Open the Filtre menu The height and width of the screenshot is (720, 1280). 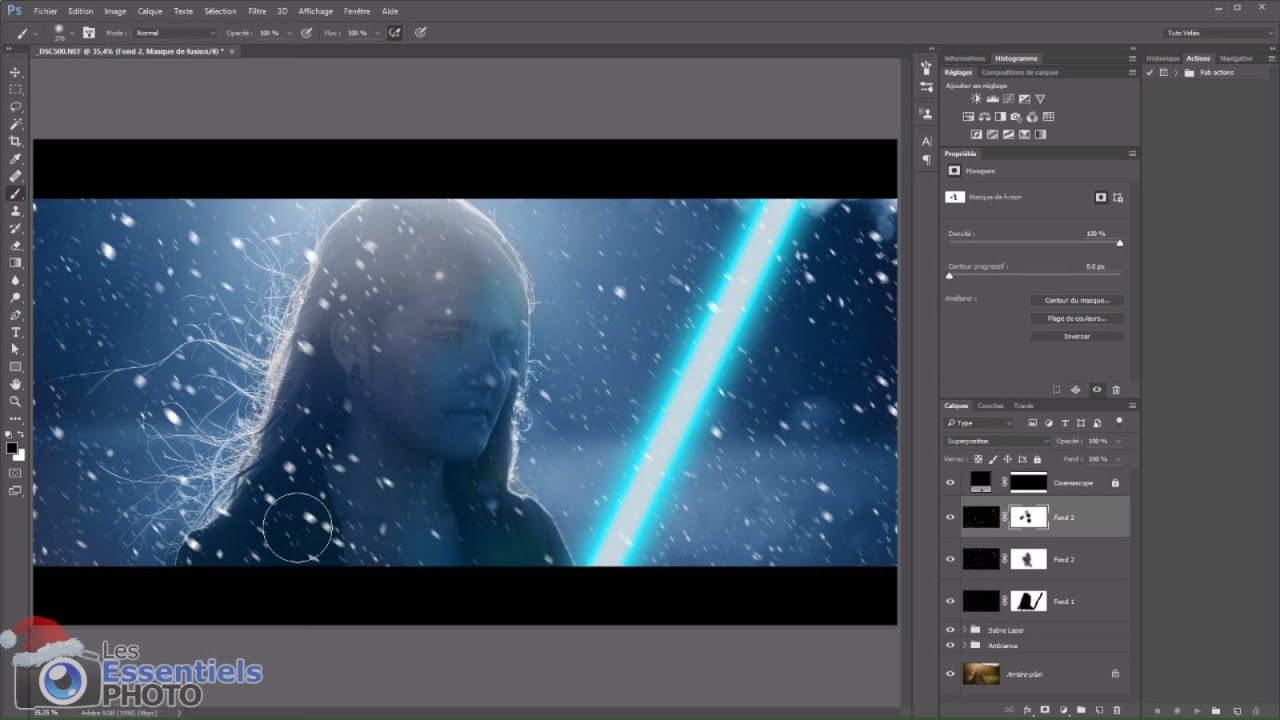pyautogui.click(x=257, y=11)
